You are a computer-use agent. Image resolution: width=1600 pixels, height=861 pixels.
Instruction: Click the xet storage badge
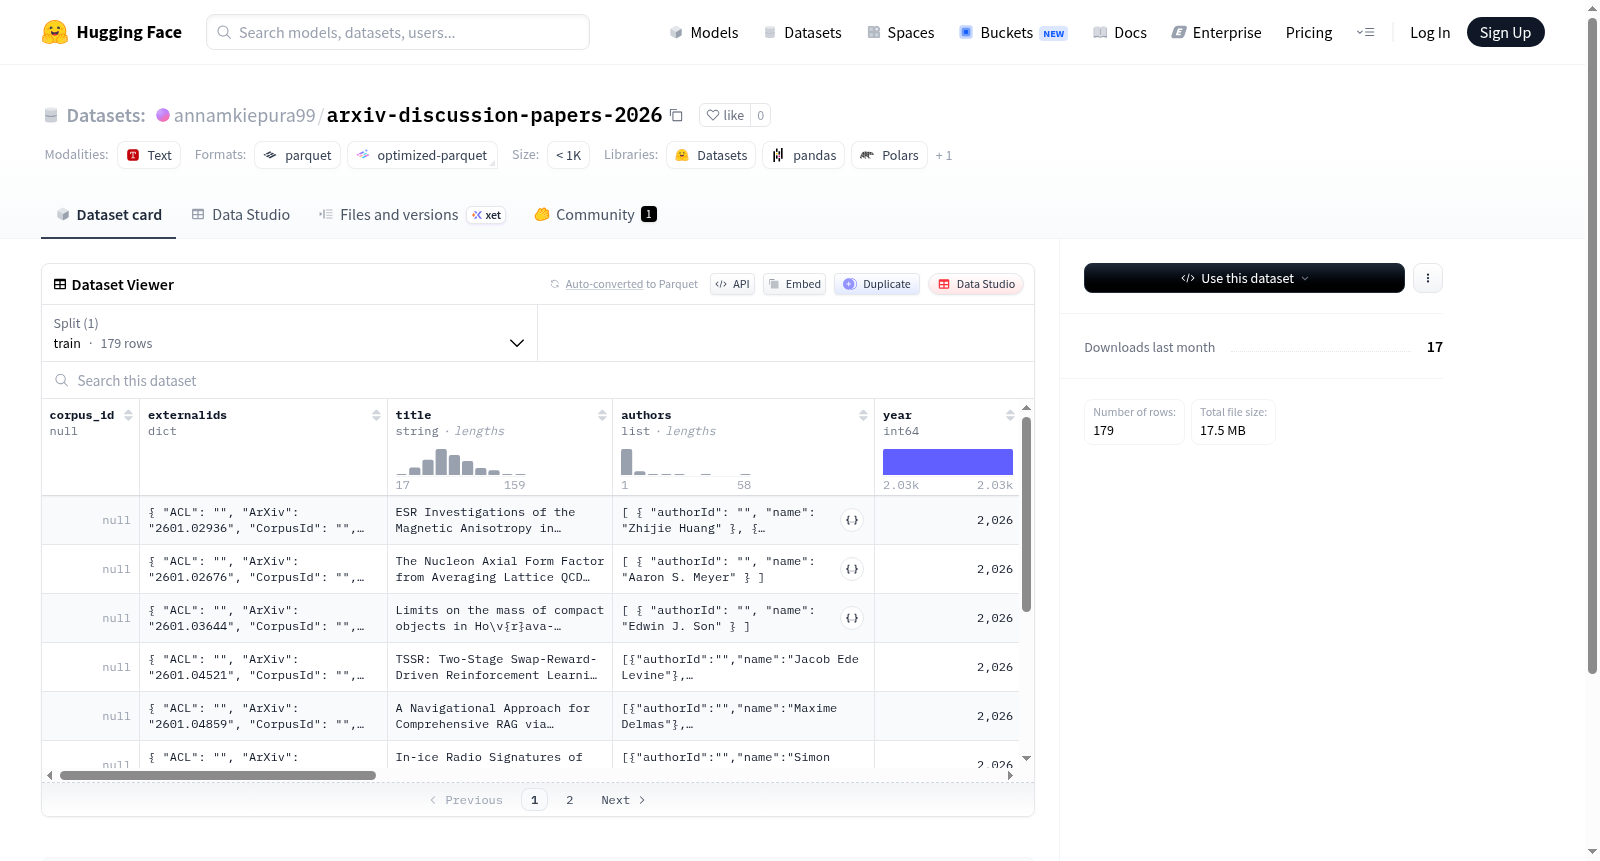tap(488, 215)
